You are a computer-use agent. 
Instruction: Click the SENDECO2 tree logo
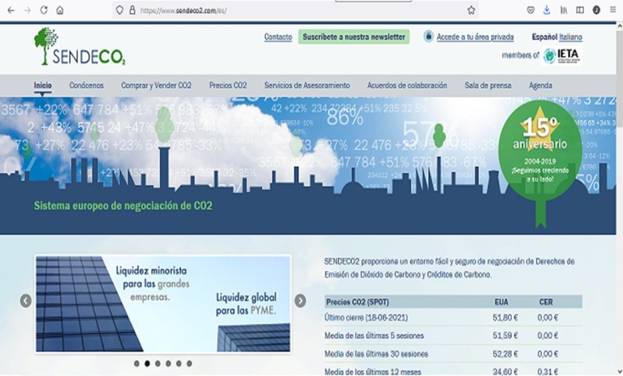pos(80,47)
